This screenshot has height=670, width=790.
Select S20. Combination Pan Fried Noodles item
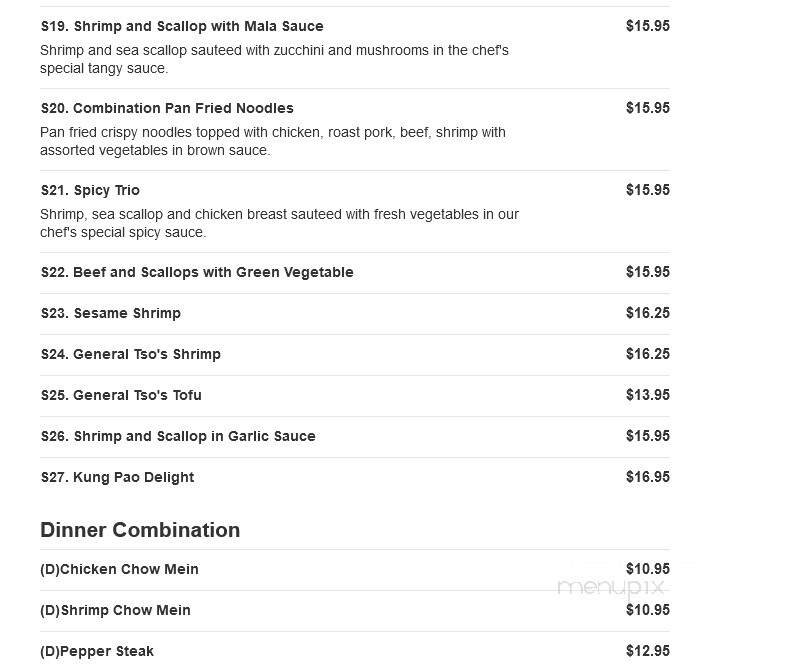tap(167, 108)
